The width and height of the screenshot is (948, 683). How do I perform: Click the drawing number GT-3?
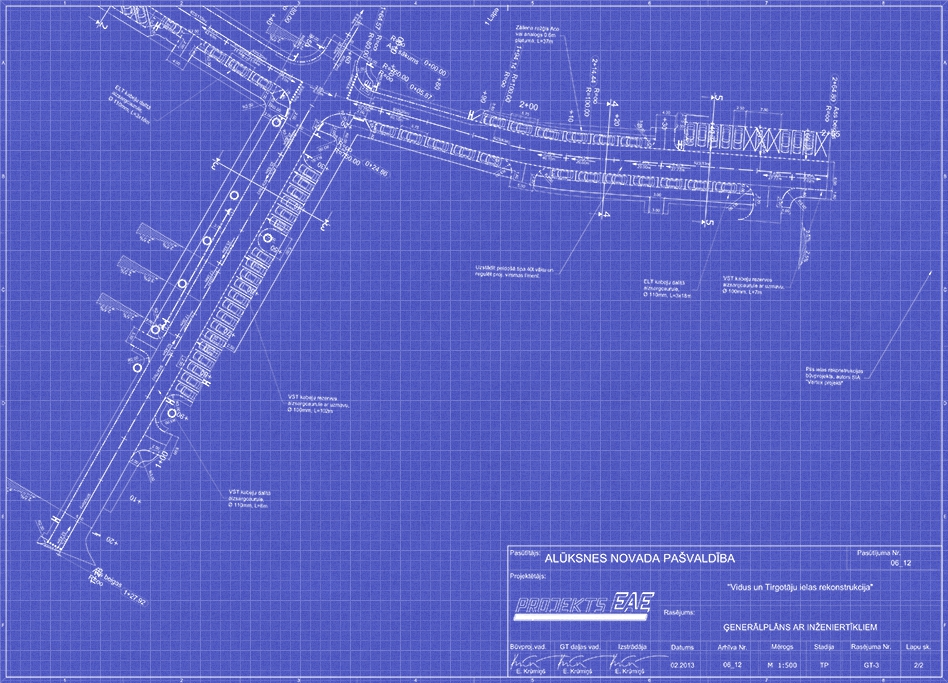870,665
